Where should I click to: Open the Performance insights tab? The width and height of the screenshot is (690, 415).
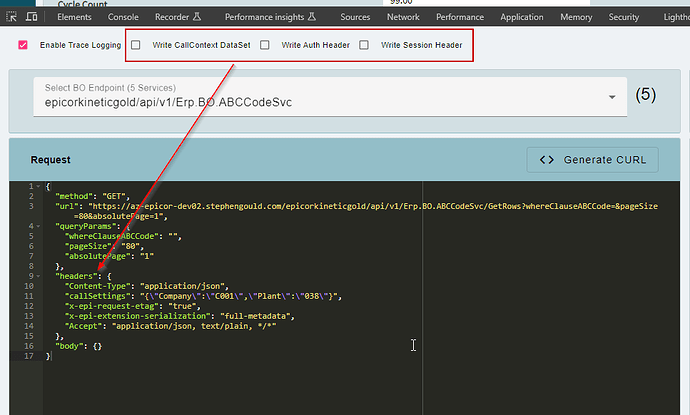(270, 17)
